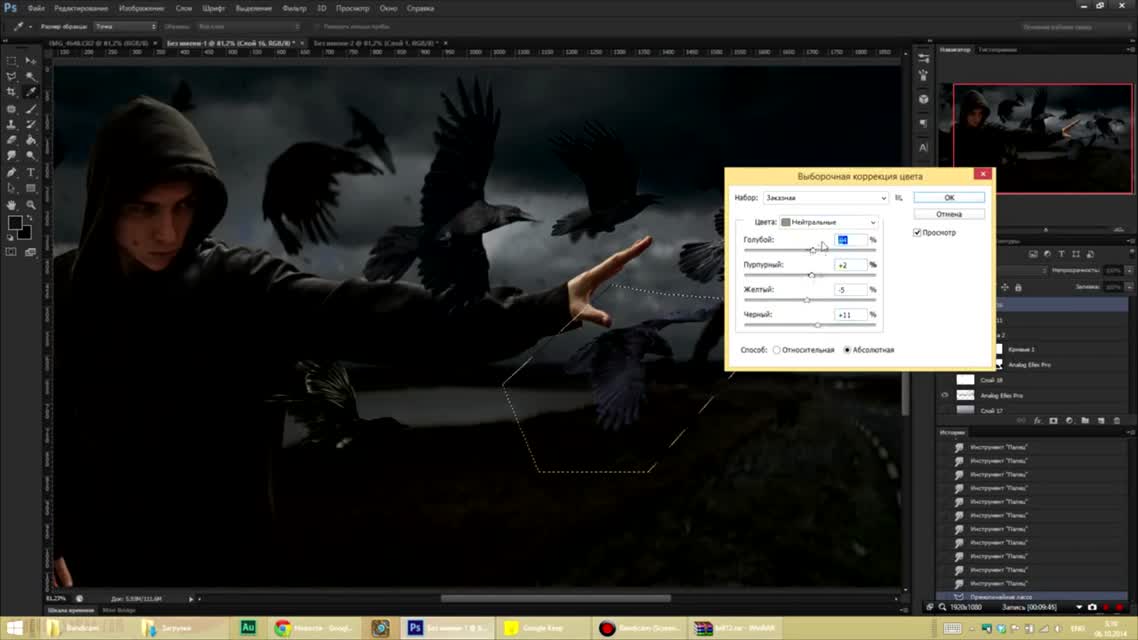Open the layer opacity dropdown arrow
This screenshot has width=1138, height=640.
click(1130, 271)
